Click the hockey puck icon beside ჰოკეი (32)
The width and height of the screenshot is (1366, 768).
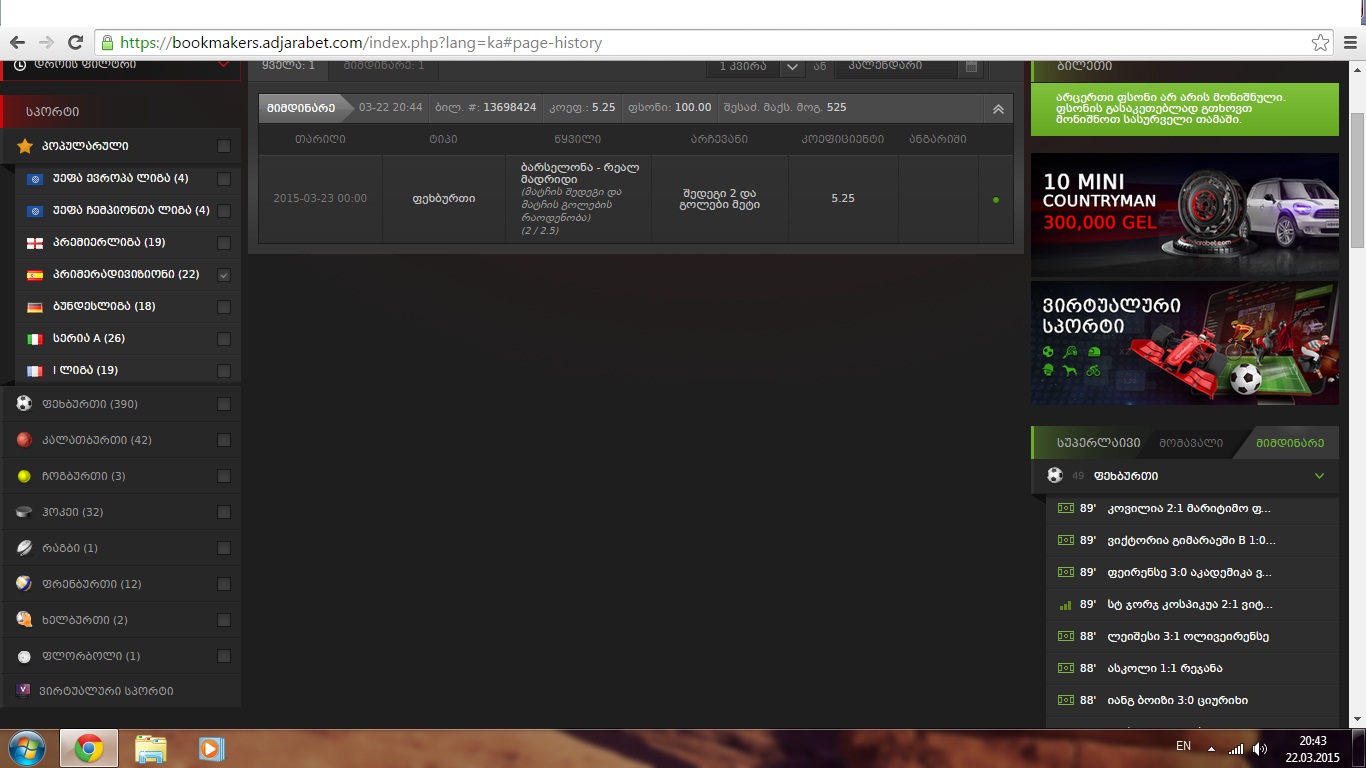click(x=25, y=512)
